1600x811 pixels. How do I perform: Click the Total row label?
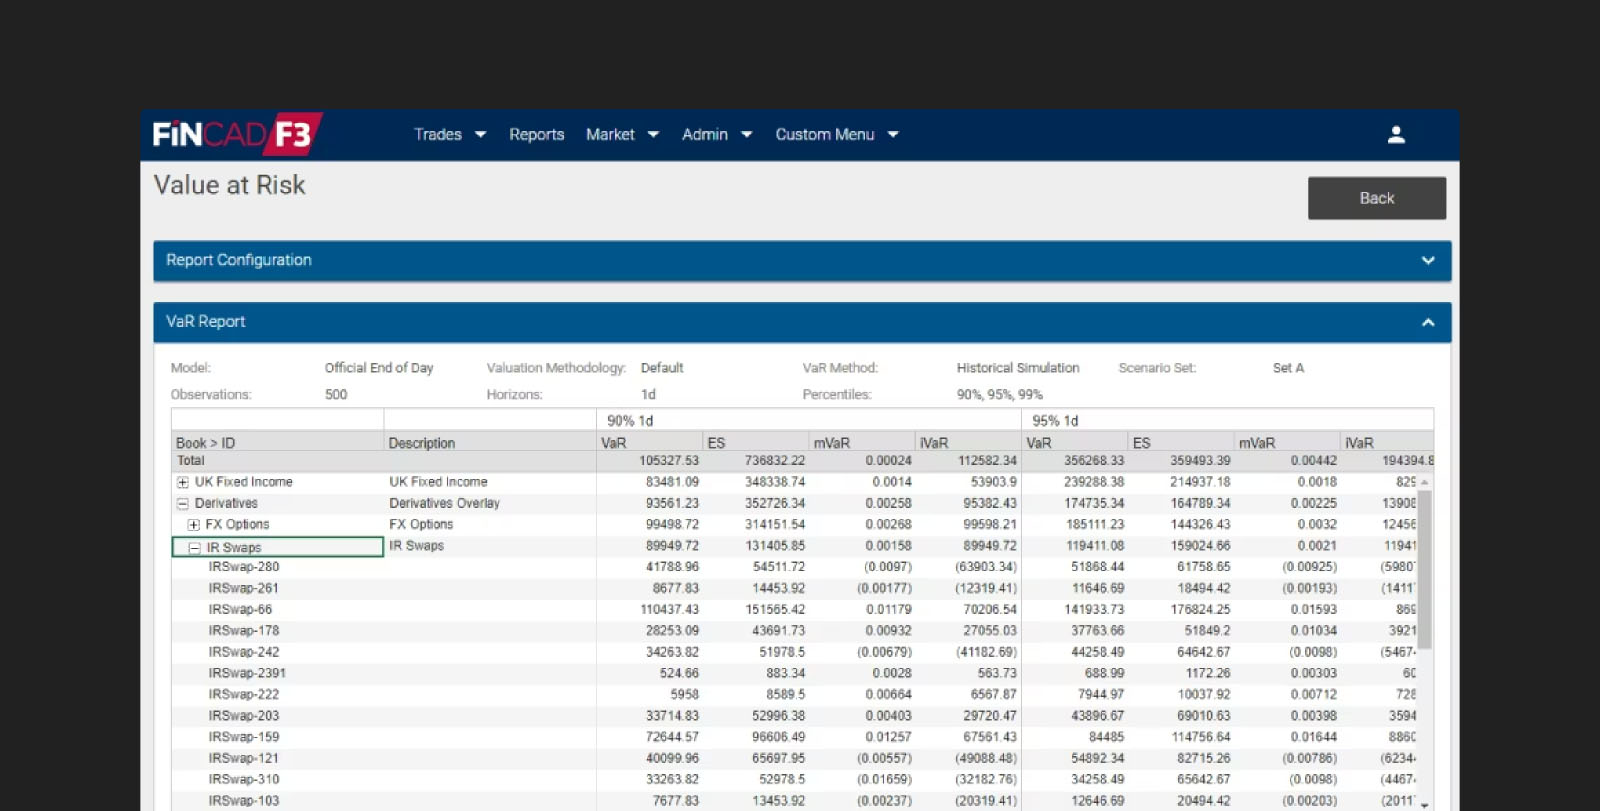191,461
